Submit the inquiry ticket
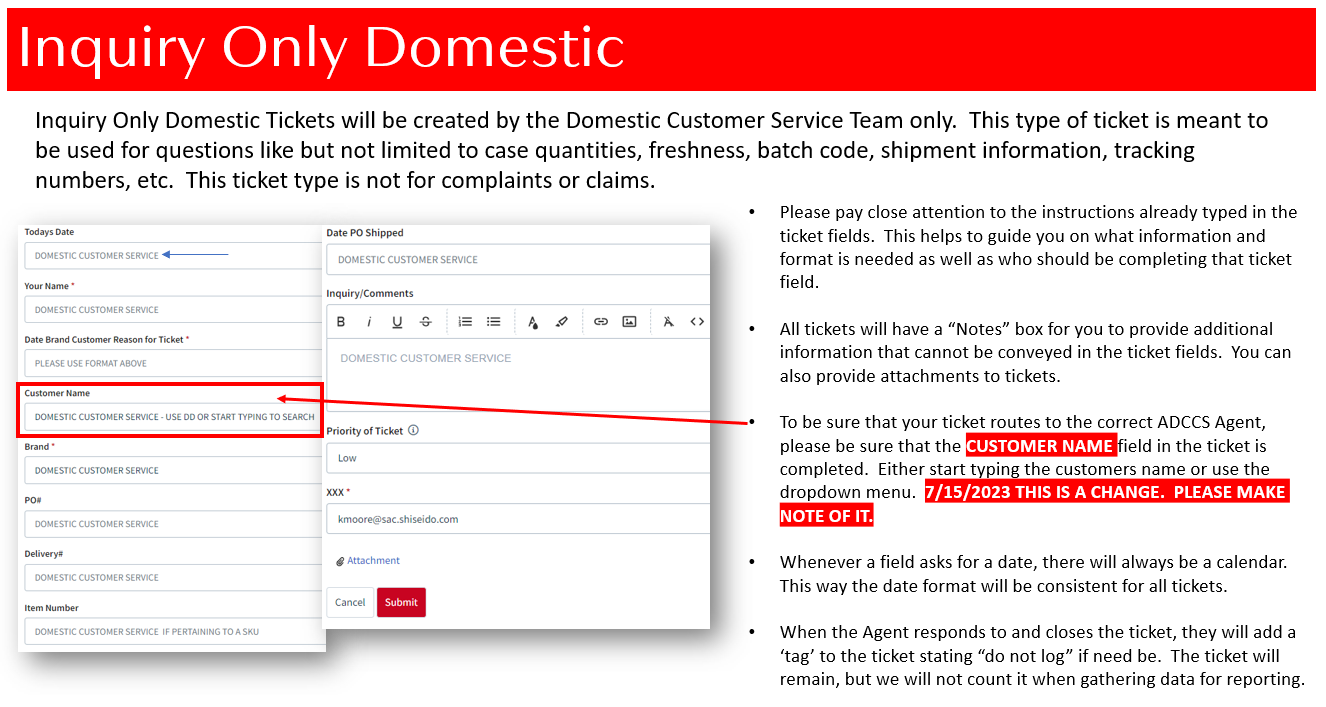 (401, 602)
